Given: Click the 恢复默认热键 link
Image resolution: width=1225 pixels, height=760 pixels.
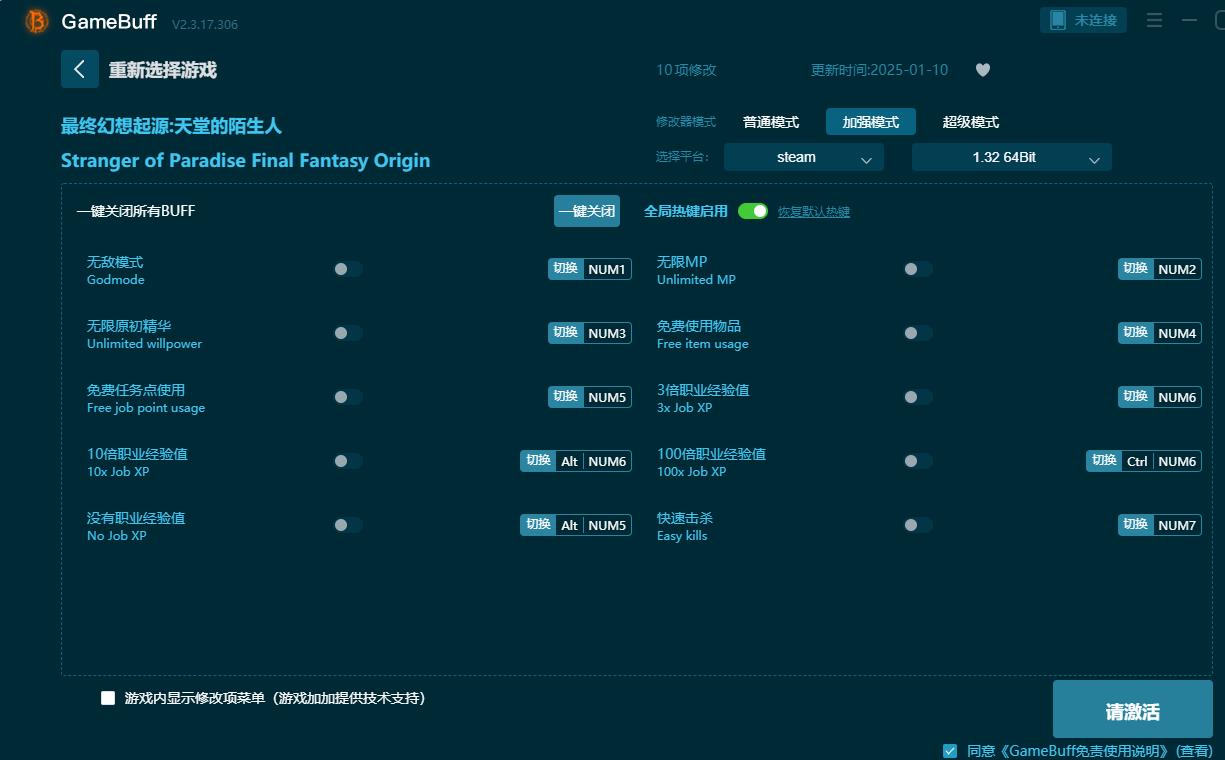Looking at the screenshot, I should (813, 212).
